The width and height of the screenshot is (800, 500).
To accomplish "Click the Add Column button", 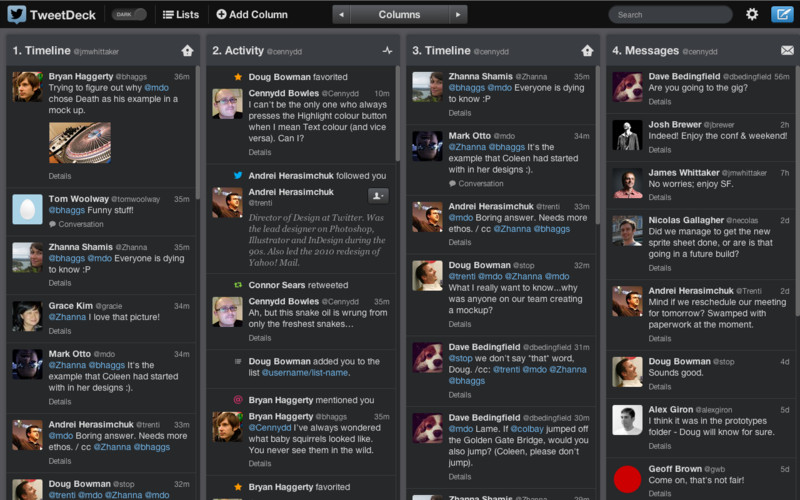I will pyautogui.click(x=252, y=15).
